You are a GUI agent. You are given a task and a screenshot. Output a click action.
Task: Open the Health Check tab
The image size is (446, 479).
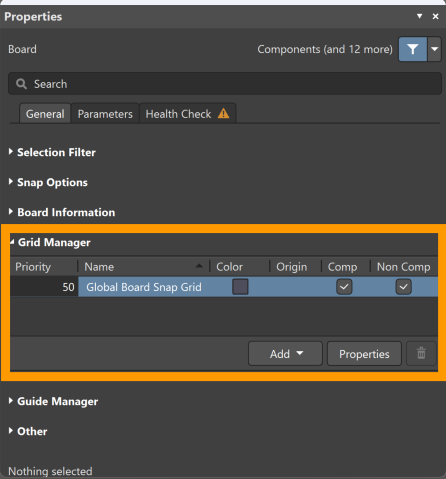point(188,114)
